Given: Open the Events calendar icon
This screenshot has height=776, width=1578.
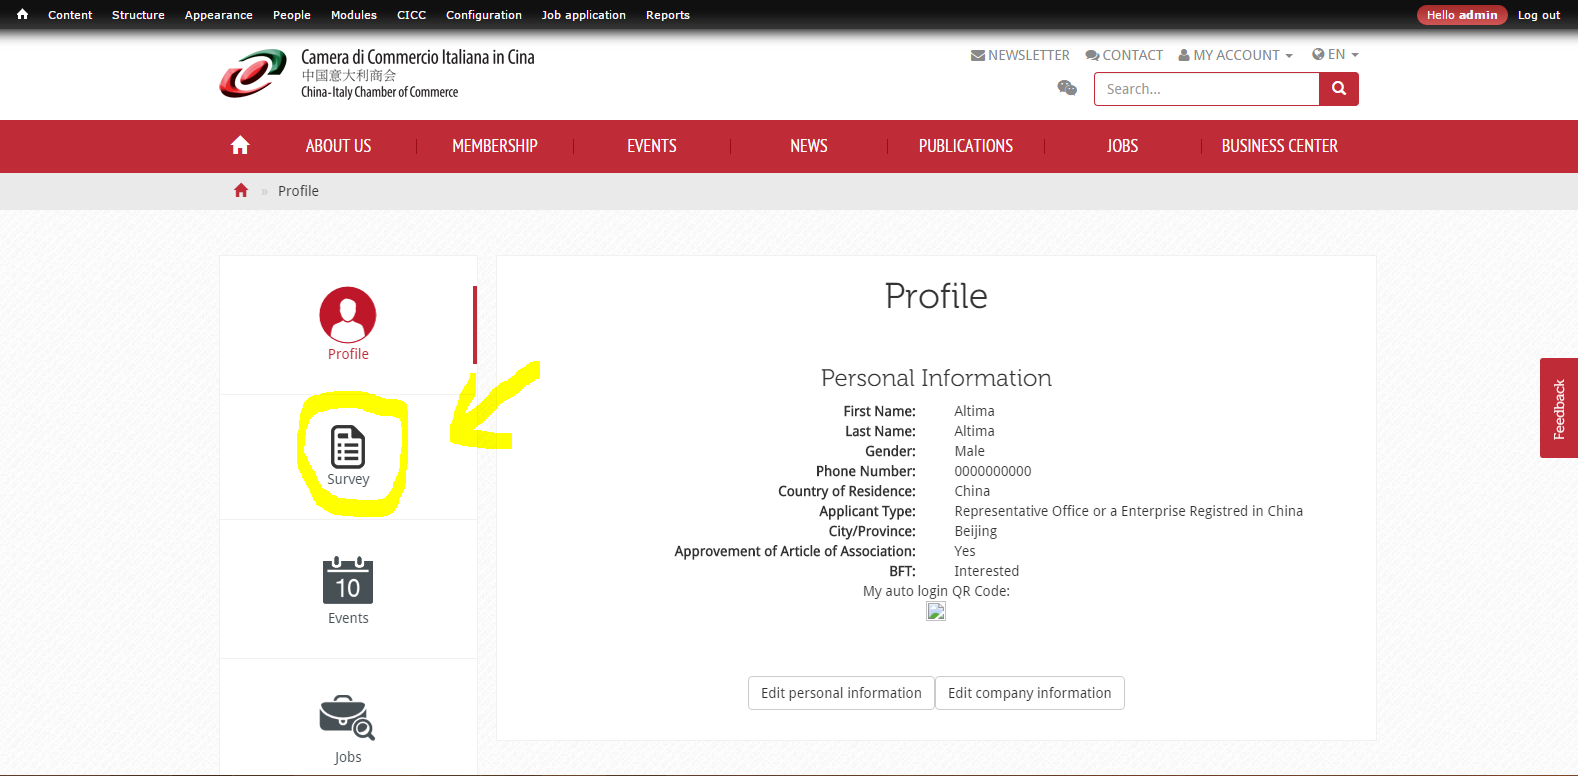Looking at the screenshot, I should (x=348, y=581).
